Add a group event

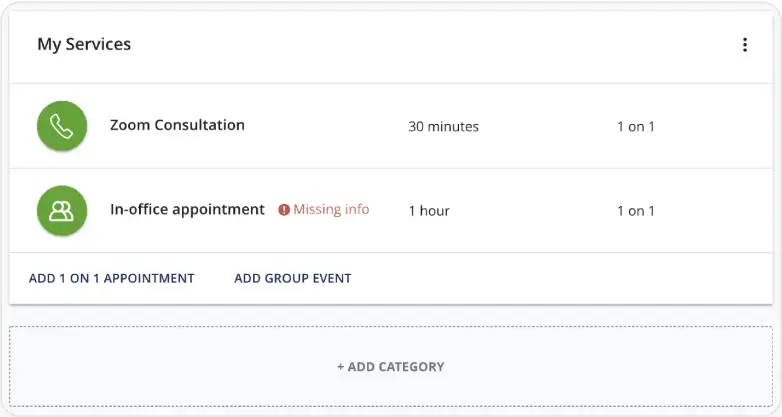click(x=293, y=278)
